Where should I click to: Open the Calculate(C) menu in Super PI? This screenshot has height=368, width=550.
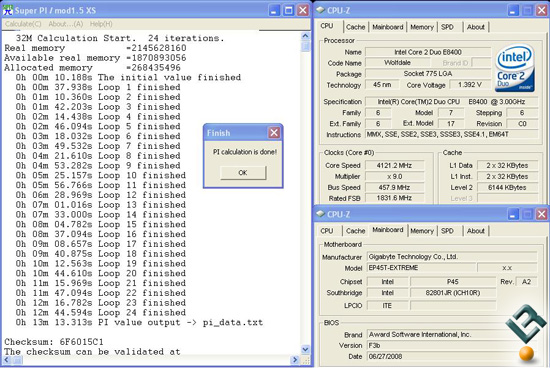23,24
